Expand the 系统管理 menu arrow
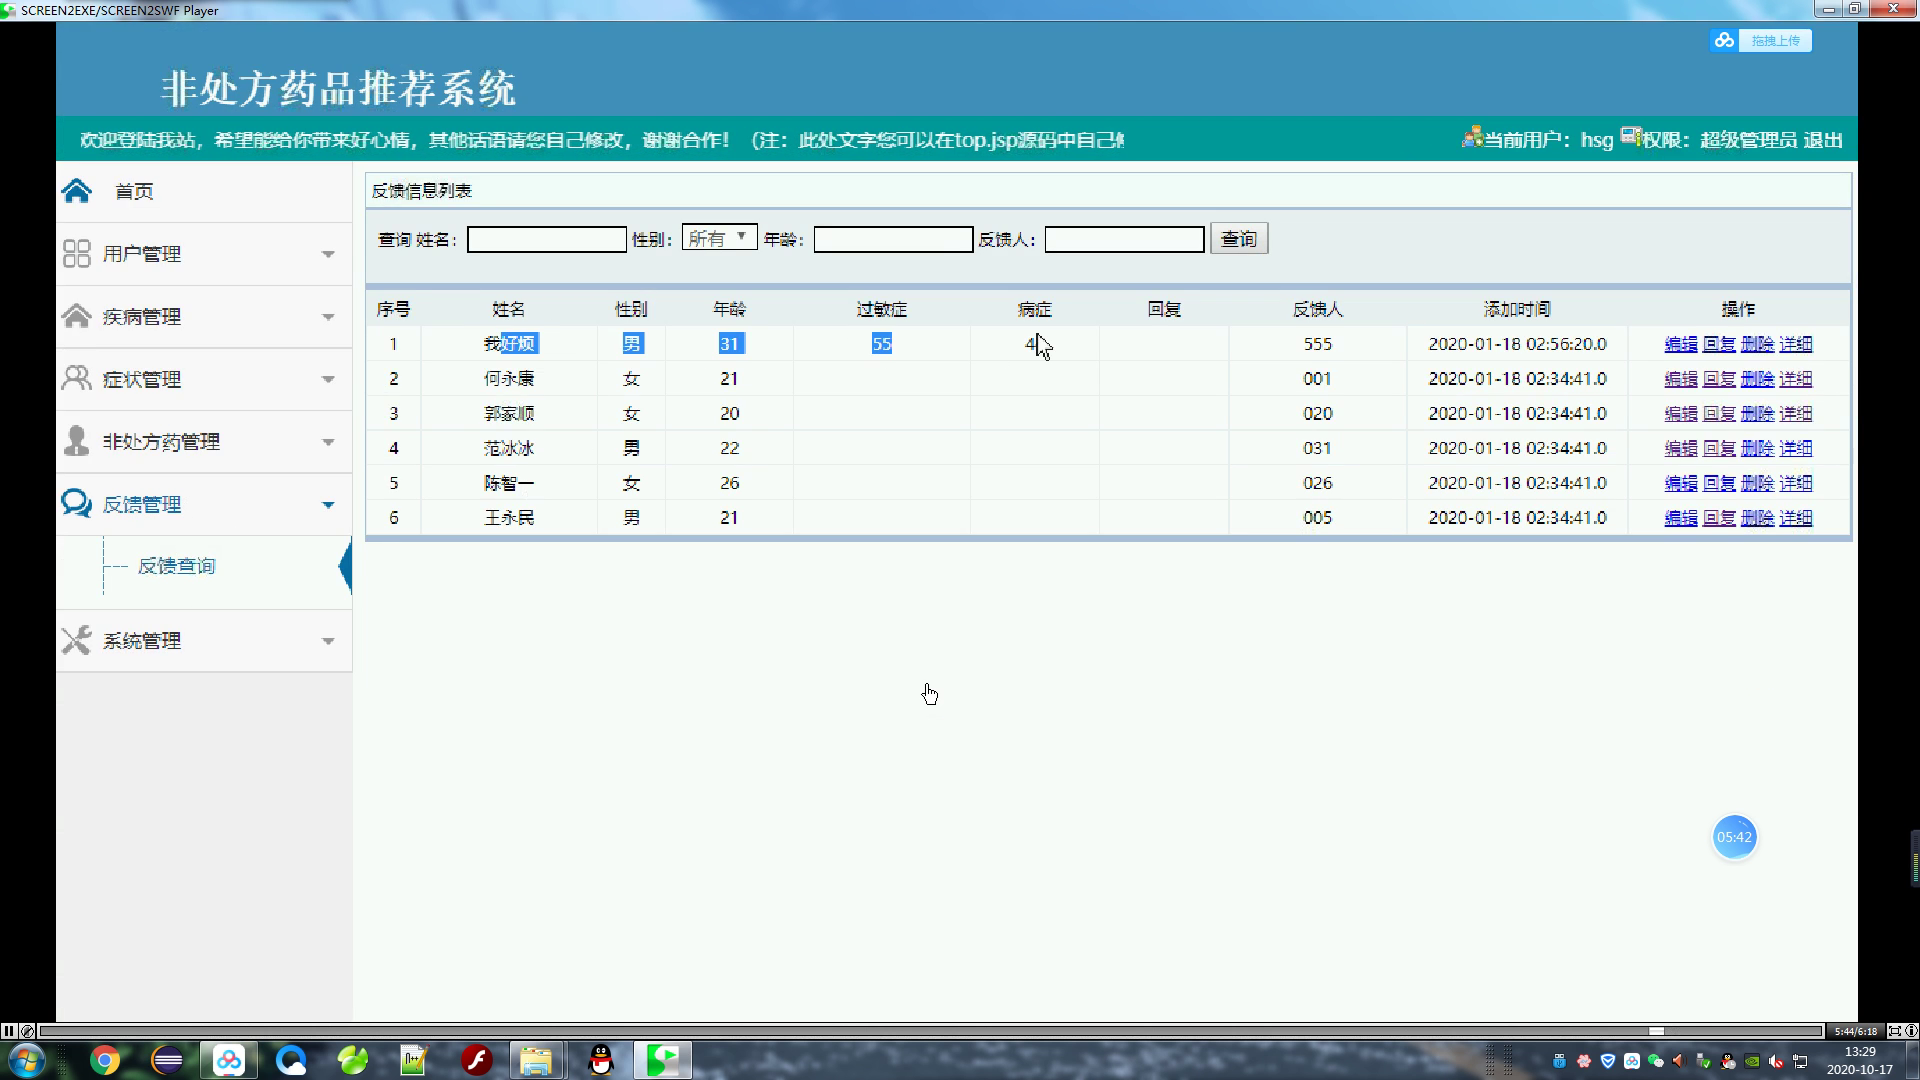This screenshot has height=1080, width=1920. pos(328,641)
